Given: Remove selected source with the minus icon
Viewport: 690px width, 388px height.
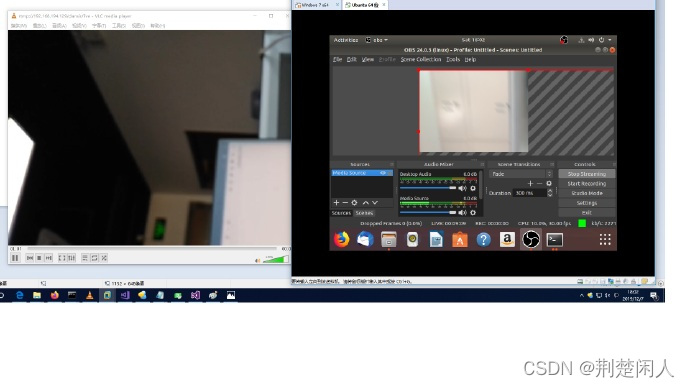Looking at the screenshot, I should [345, 203].
